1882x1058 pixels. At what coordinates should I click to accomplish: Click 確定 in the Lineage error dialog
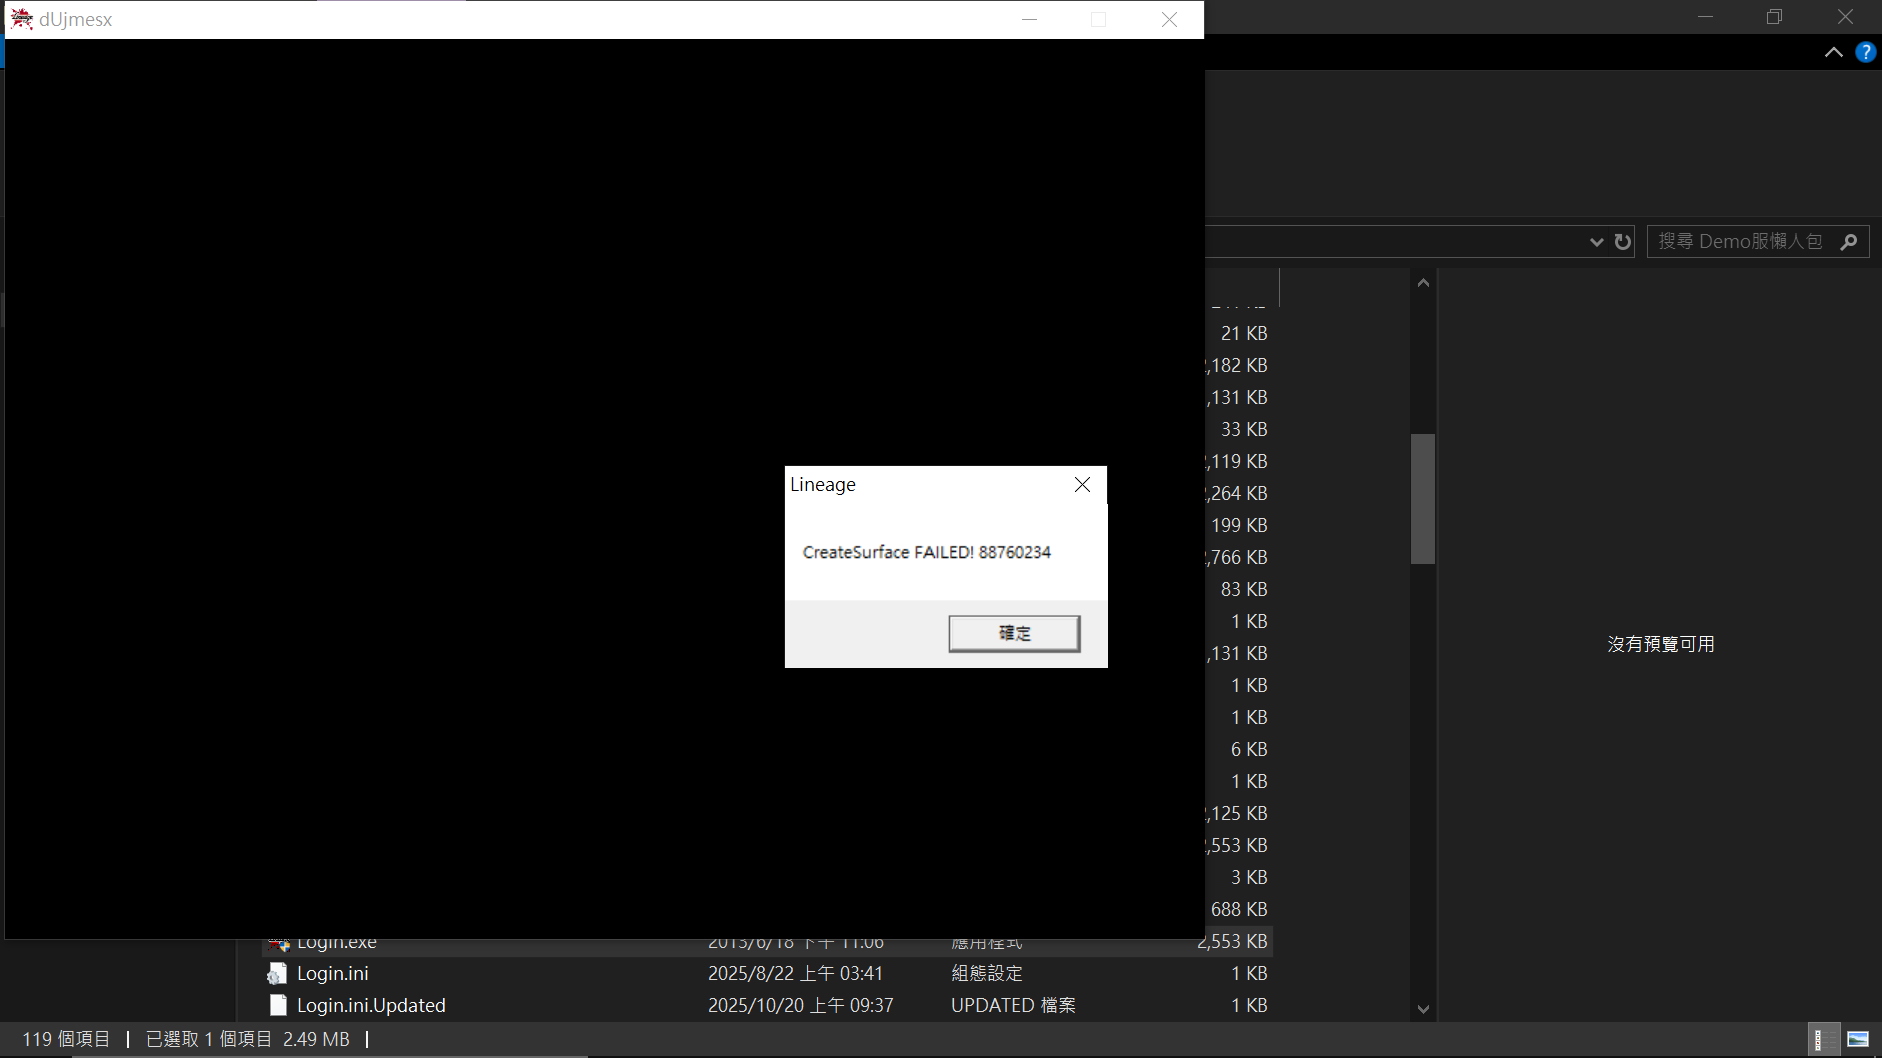tap(1014, 633)
